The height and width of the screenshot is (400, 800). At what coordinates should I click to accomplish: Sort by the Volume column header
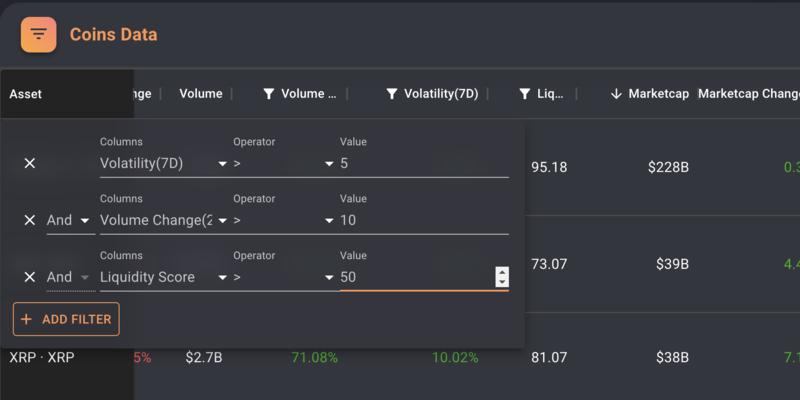point(200,94)
